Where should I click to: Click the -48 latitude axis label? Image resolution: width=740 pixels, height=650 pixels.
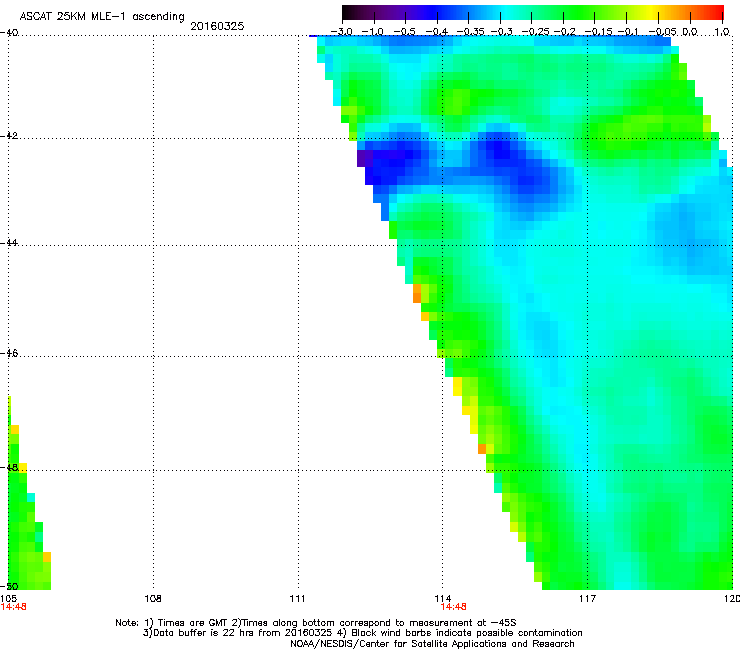(x=9, y=467)
